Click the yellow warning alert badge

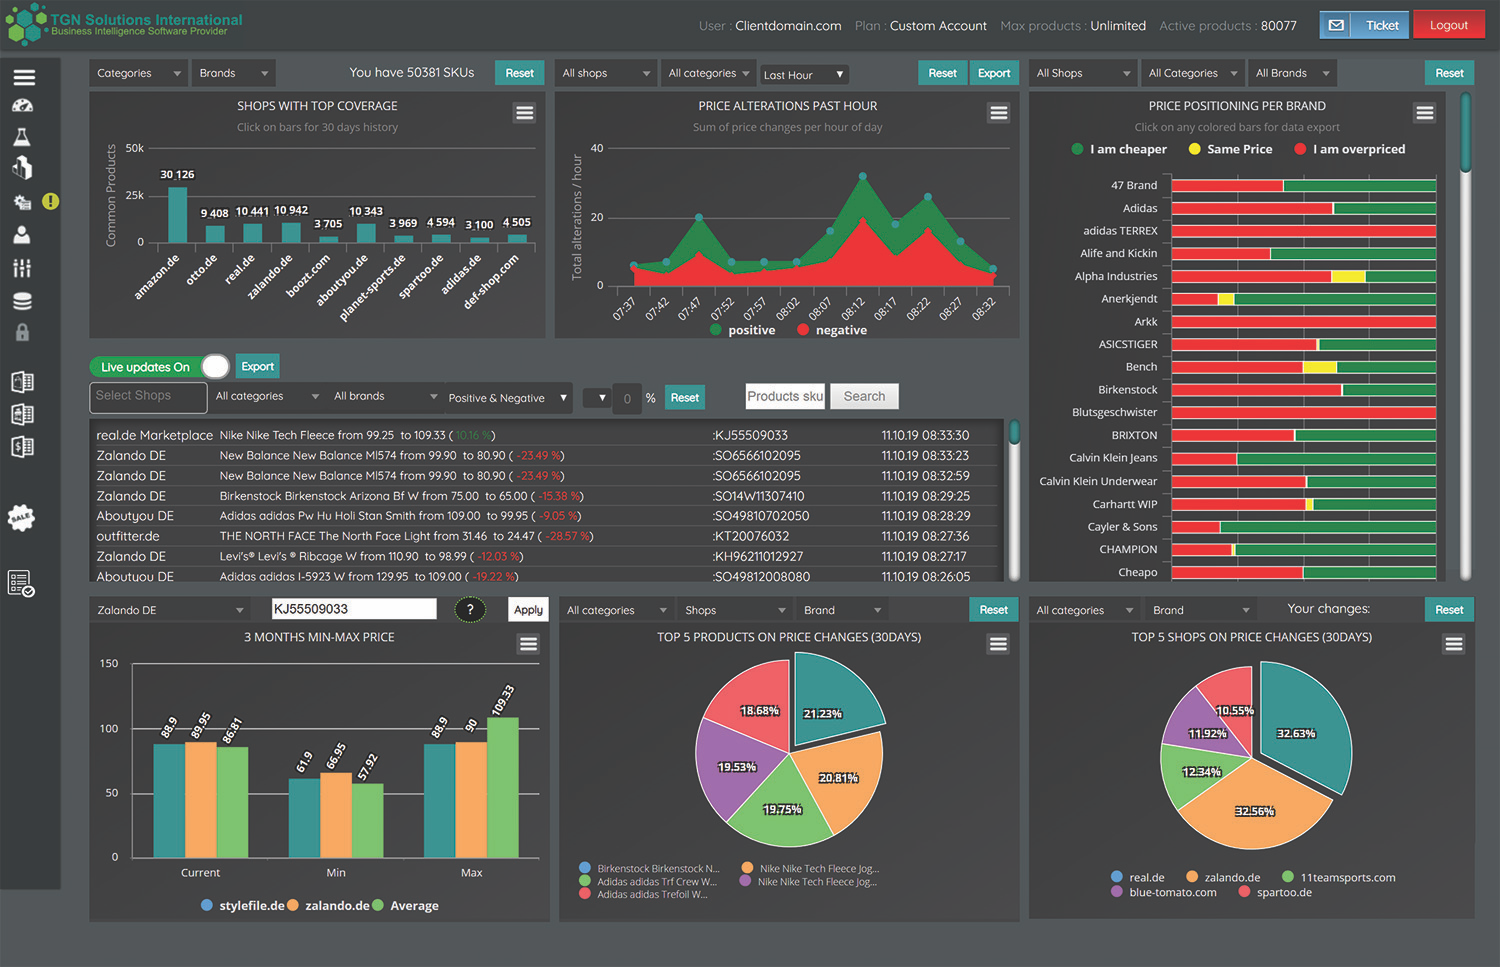[50, 201]
